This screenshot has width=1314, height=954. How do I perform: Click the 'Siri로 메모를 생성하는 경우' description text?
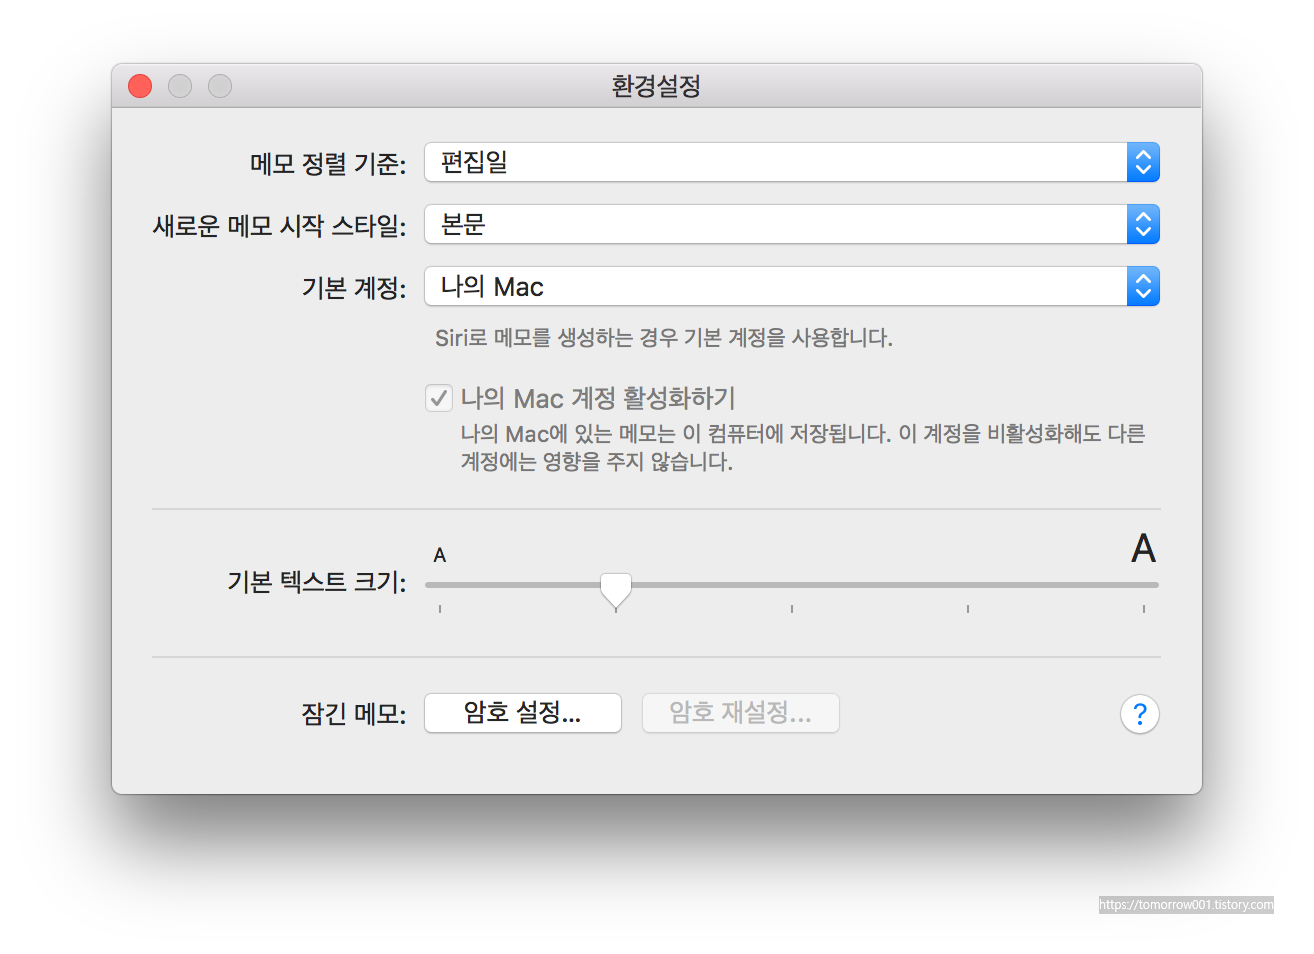pos(664,338)
